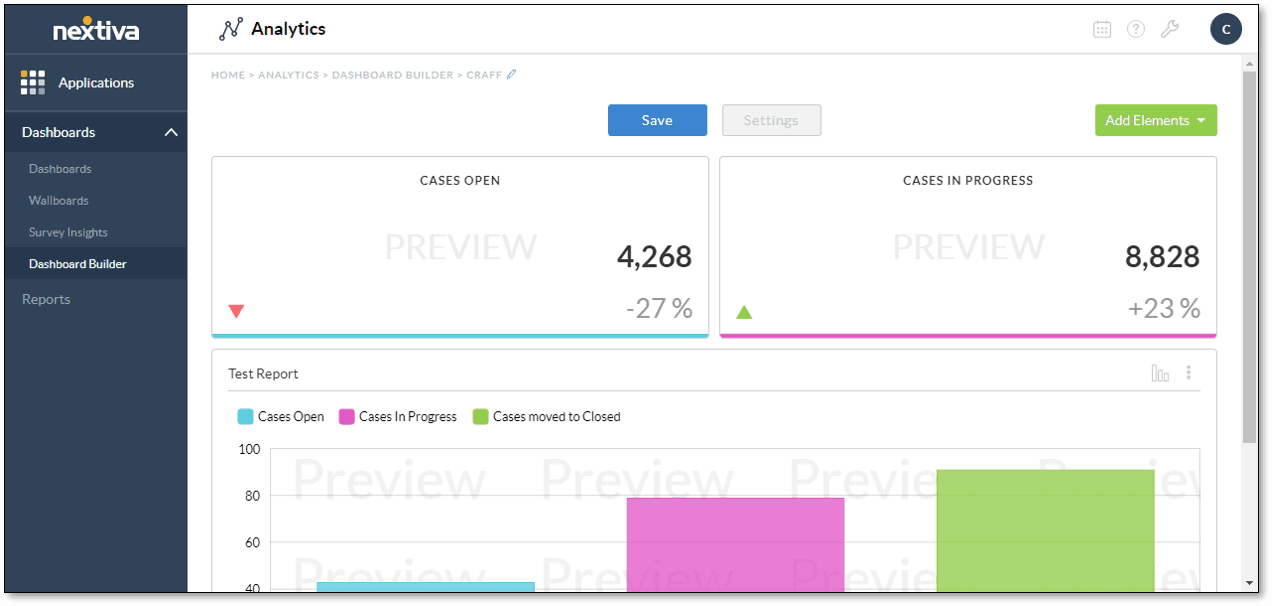Click the bar chart type icon in Test Report
The image size is (1272, 606).
1160,373
